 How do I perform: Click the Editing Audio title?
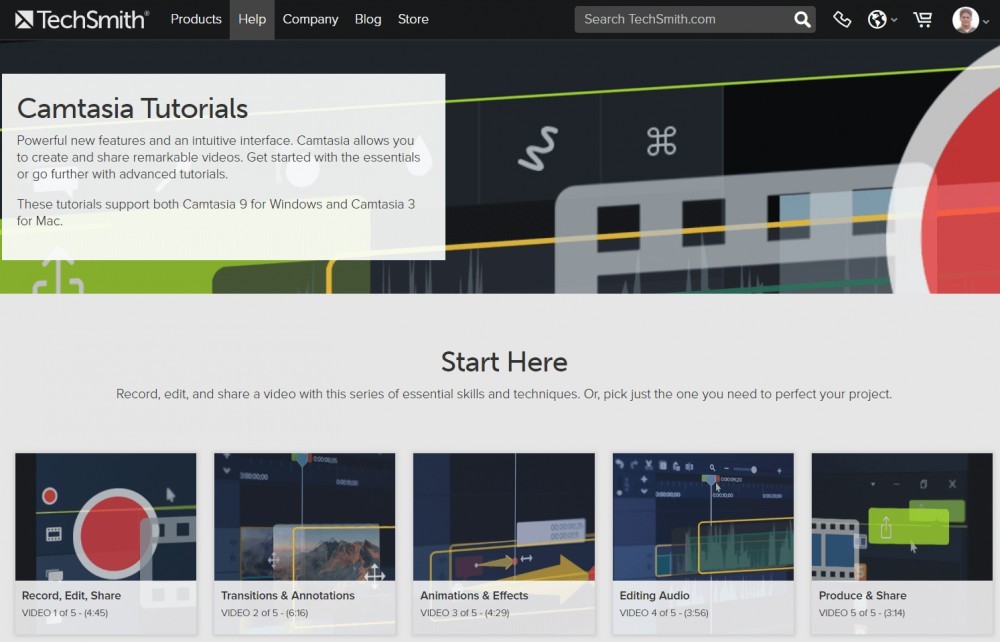(x=654, y=595)
